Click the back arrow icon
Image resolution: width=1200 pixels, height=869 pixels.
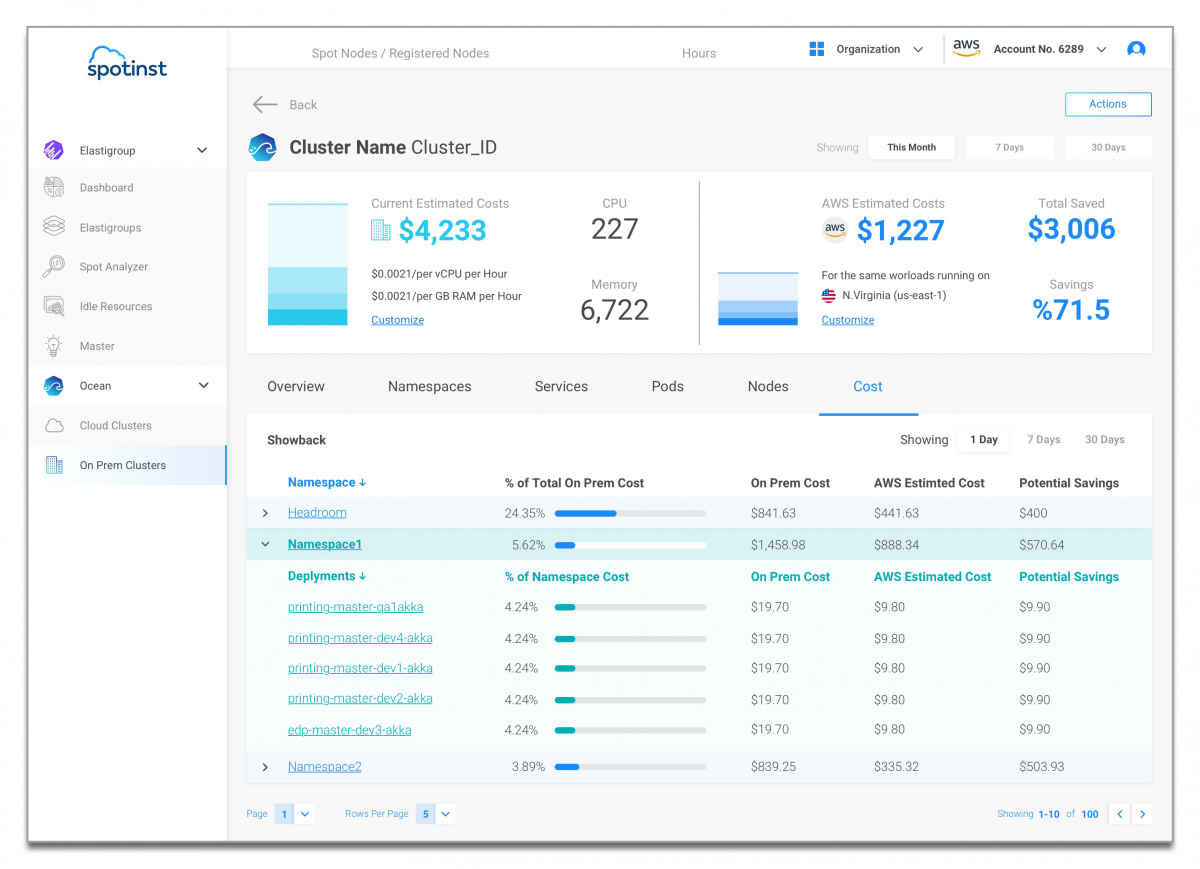[265, 104]
